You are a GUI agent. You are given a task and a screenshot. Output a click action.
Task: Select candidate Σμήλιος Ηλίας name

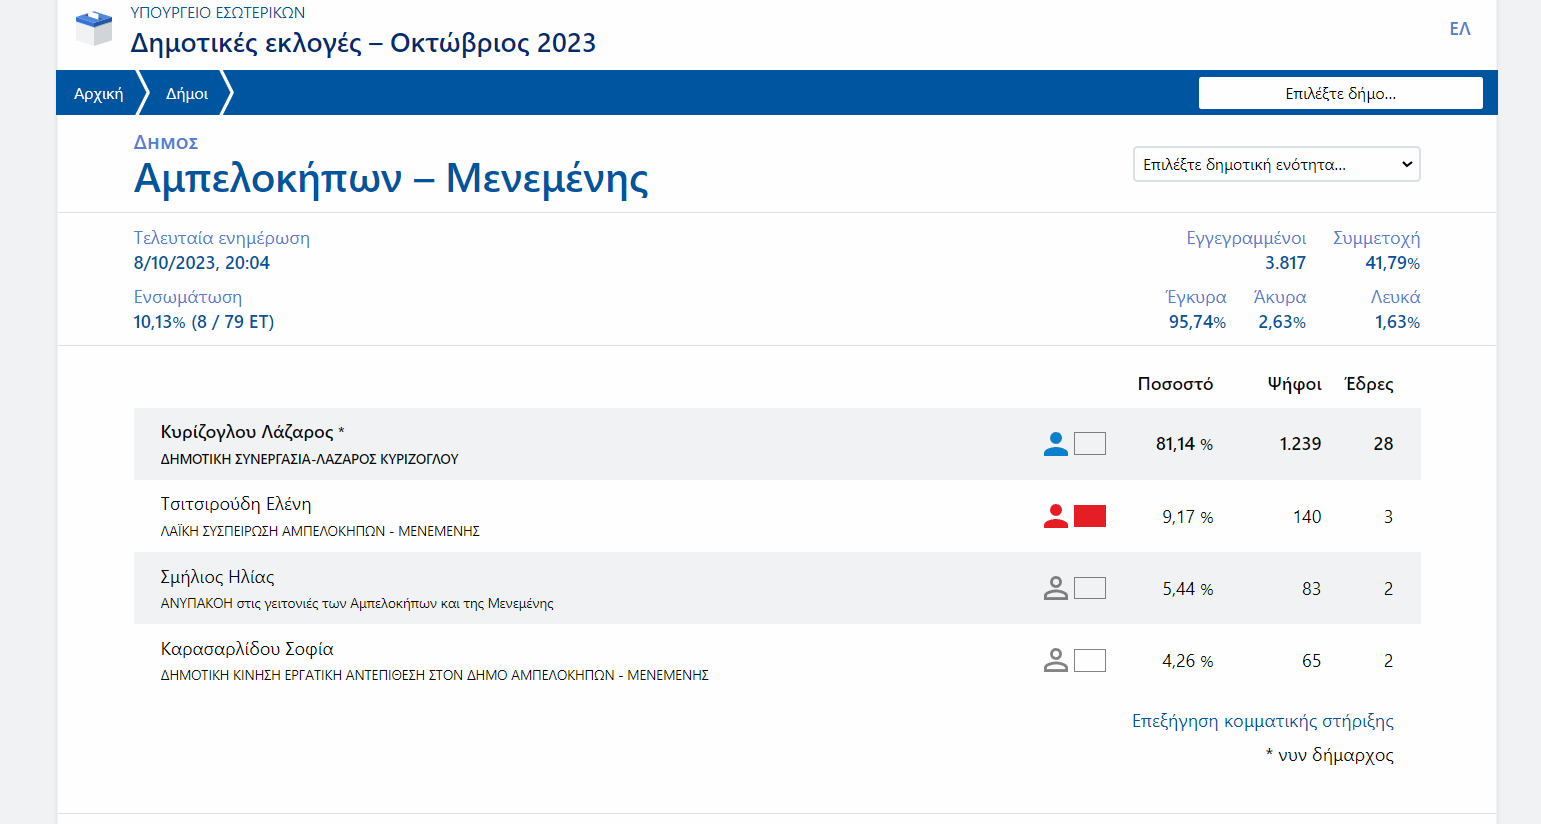pos(217,577)
